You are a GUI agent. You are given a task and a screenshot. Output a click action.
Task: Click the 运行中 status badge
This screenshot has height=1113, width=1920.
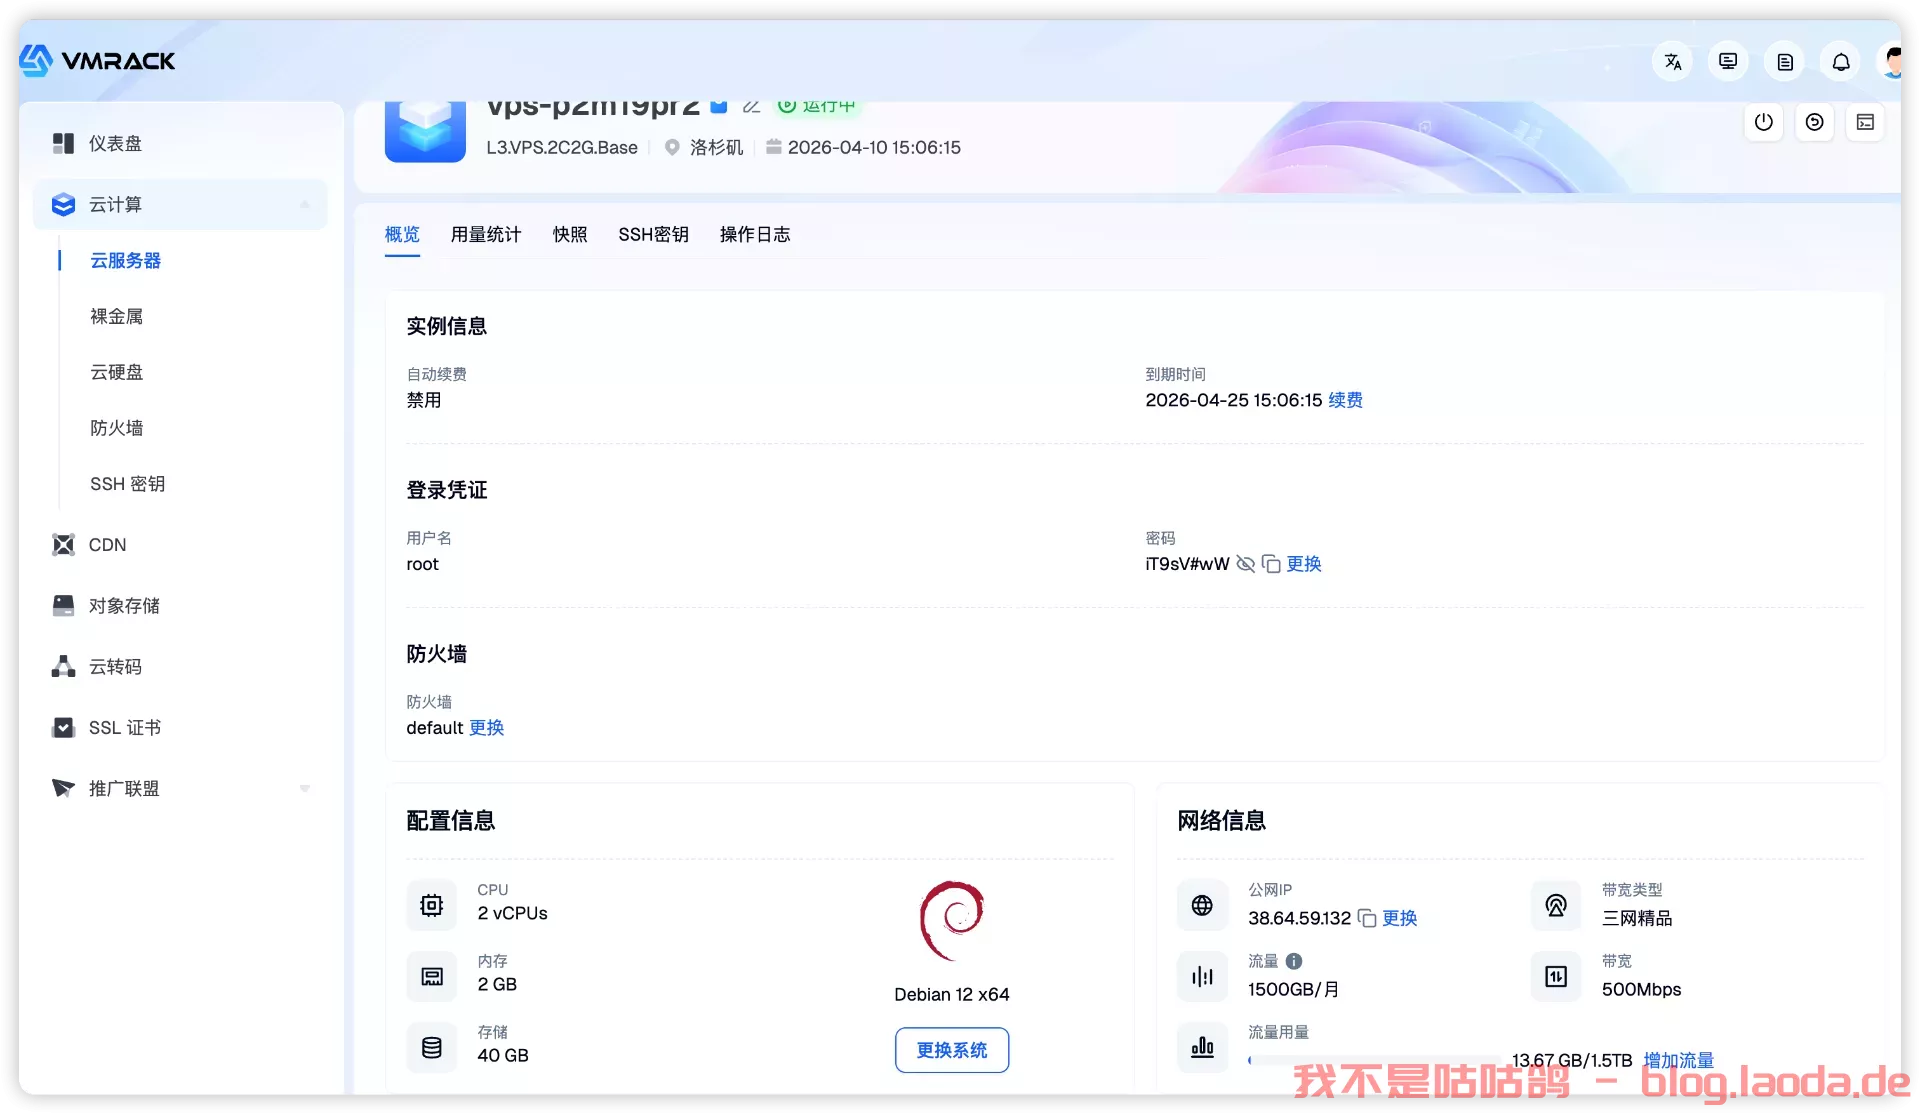coord(818,106)
